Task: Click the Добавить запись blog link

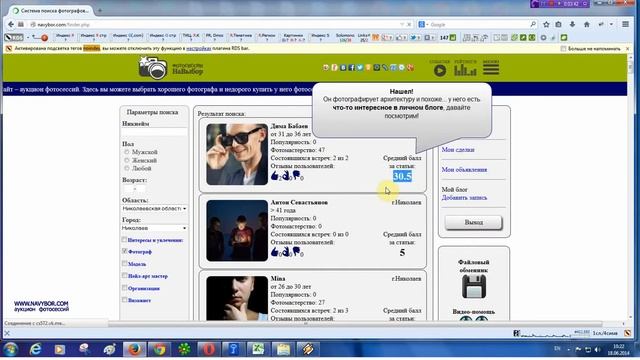Action: [464, 198]
